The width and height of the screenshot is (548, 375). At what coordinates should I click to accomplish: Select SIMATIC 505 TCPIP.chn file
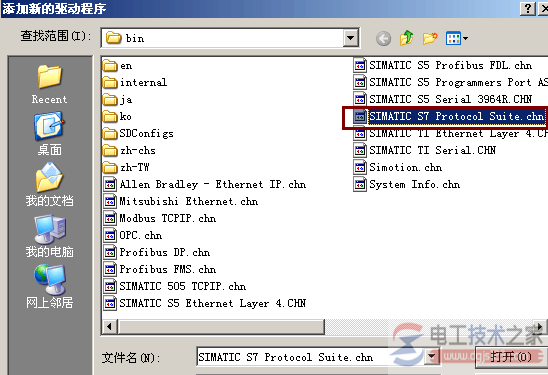[x=175, y=286]
